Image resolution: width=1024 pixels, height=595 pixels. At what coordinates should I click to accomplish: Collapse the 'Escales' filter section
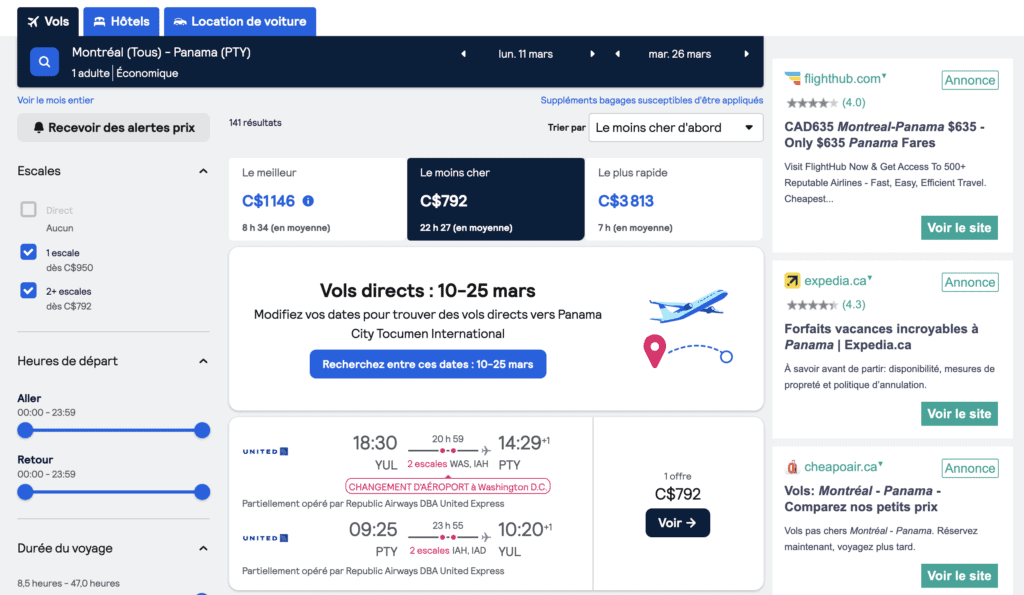click(x=203, y=170)
